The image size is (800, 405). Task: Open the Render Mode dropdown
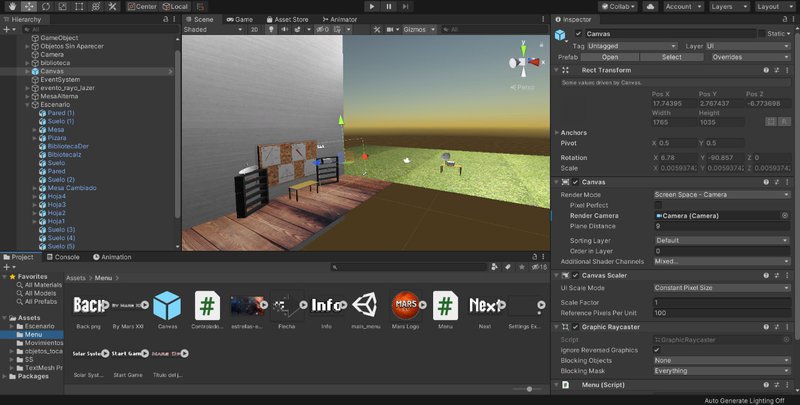722,194
